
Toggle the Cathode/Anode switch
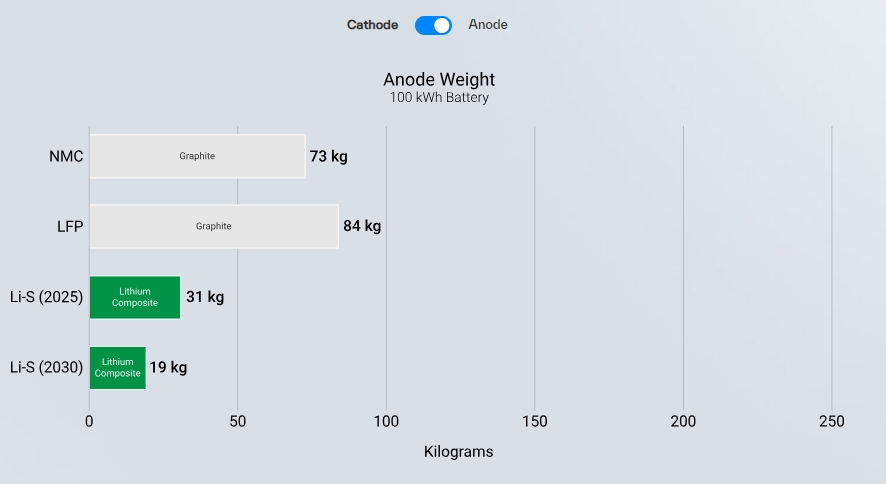[x=433, y=25]
